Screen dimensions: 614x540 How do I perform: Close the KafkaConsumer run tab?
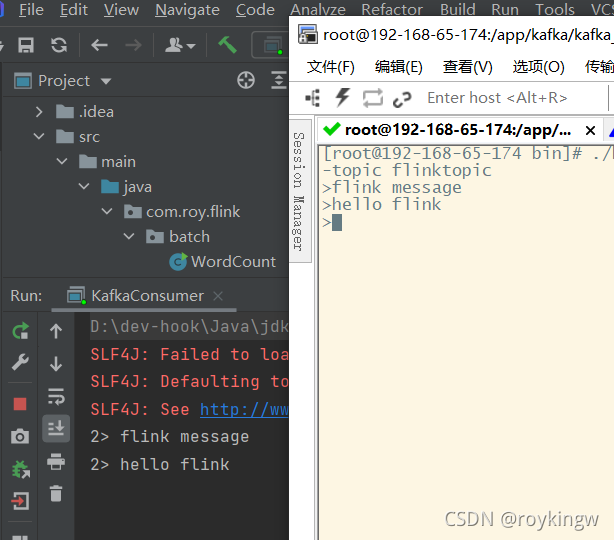tap(218, 296)
